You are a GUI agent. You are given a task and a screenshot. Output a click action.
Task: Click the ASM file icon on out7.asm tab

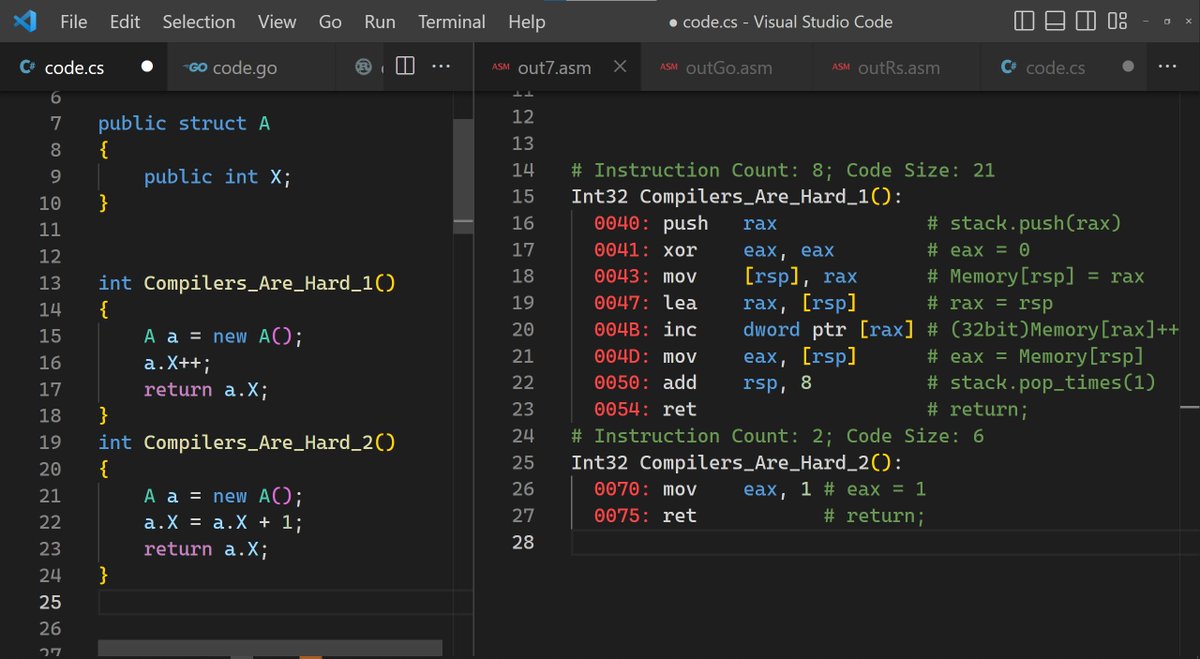pyautogui.click(x=501, y=67)
